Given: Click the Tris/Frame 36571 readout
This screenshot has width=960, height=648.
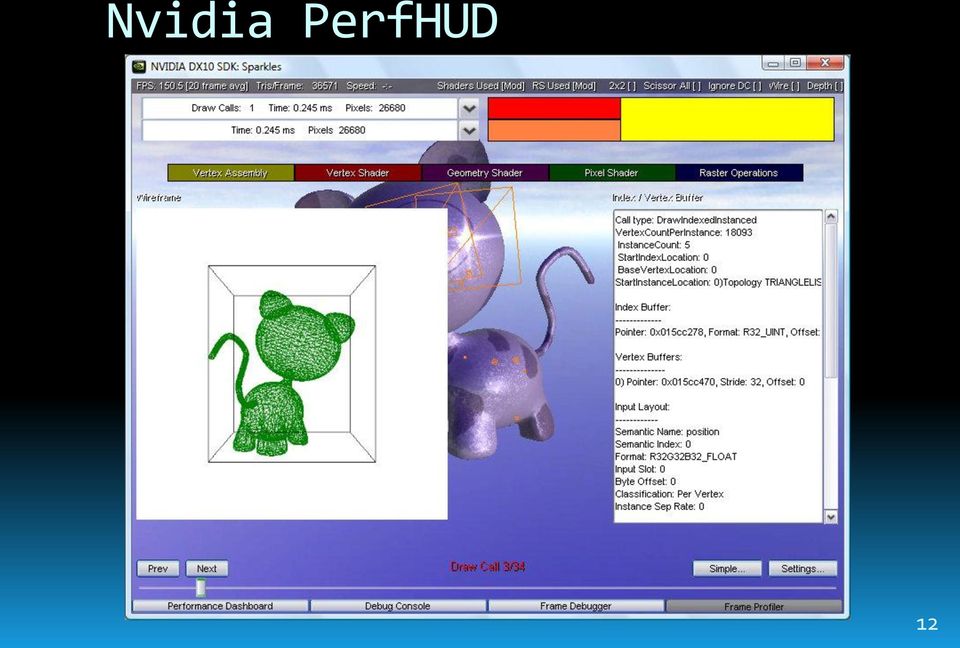Looking at the screenshot, I should coord(297,86).
